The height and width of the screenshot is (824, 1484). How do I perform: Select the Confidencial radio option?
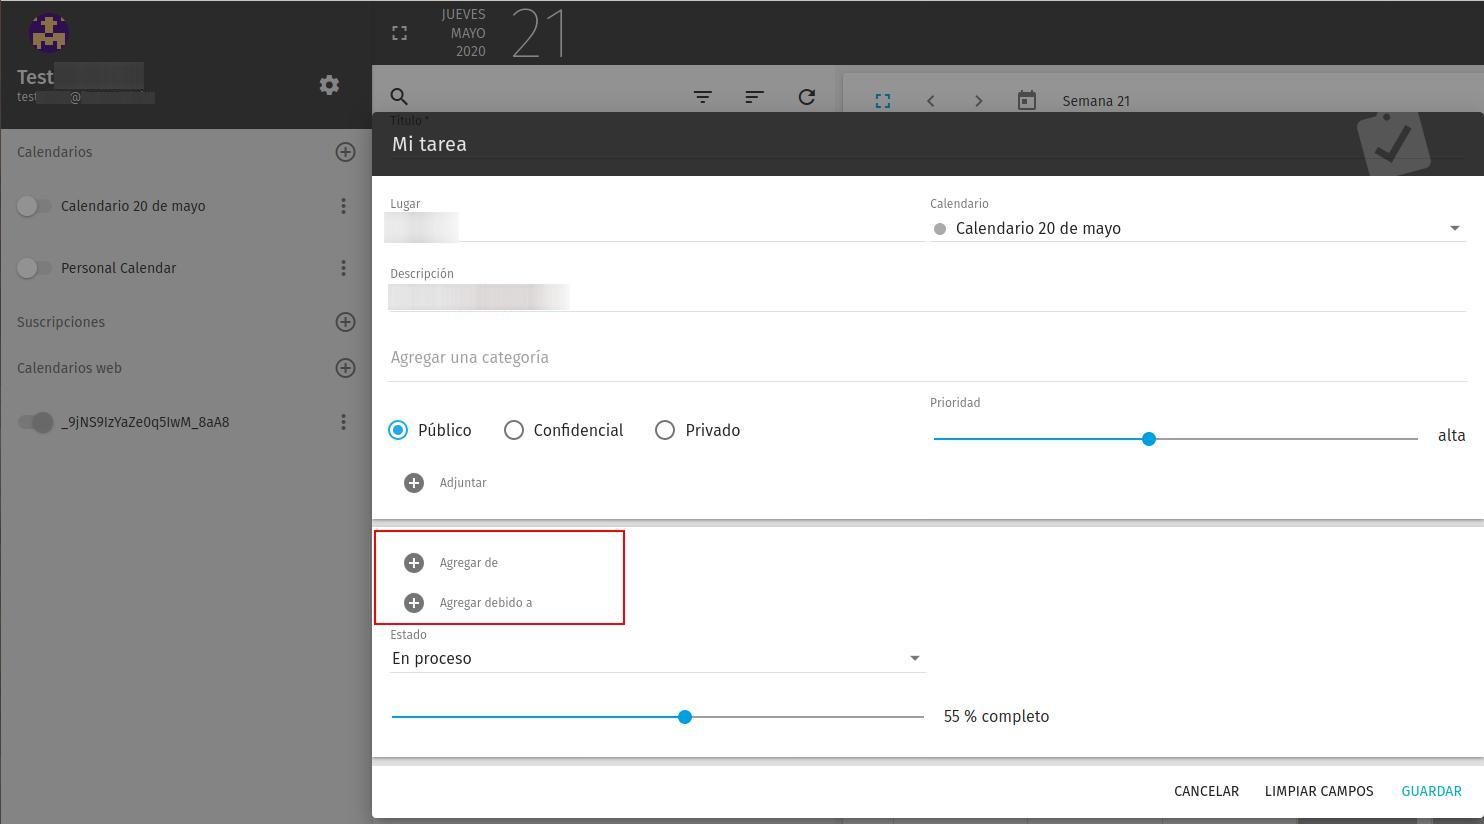(x=514, y=430)
